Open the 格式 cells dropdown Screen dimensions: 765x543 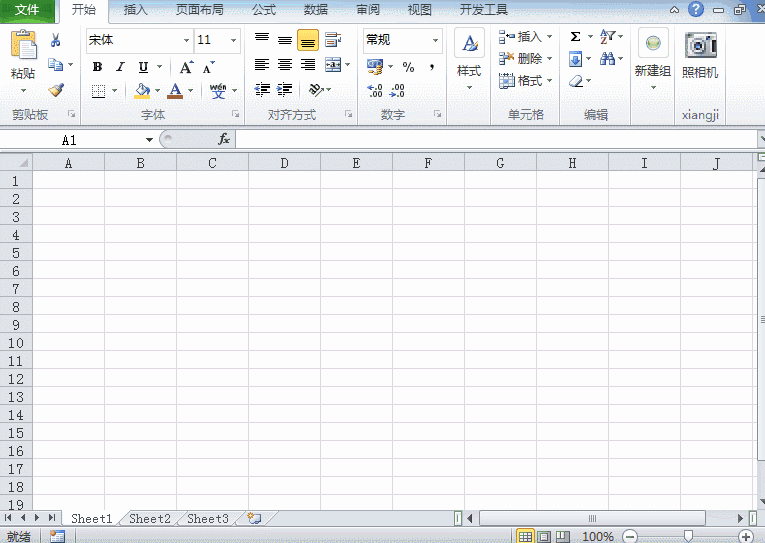click(549, 80)
